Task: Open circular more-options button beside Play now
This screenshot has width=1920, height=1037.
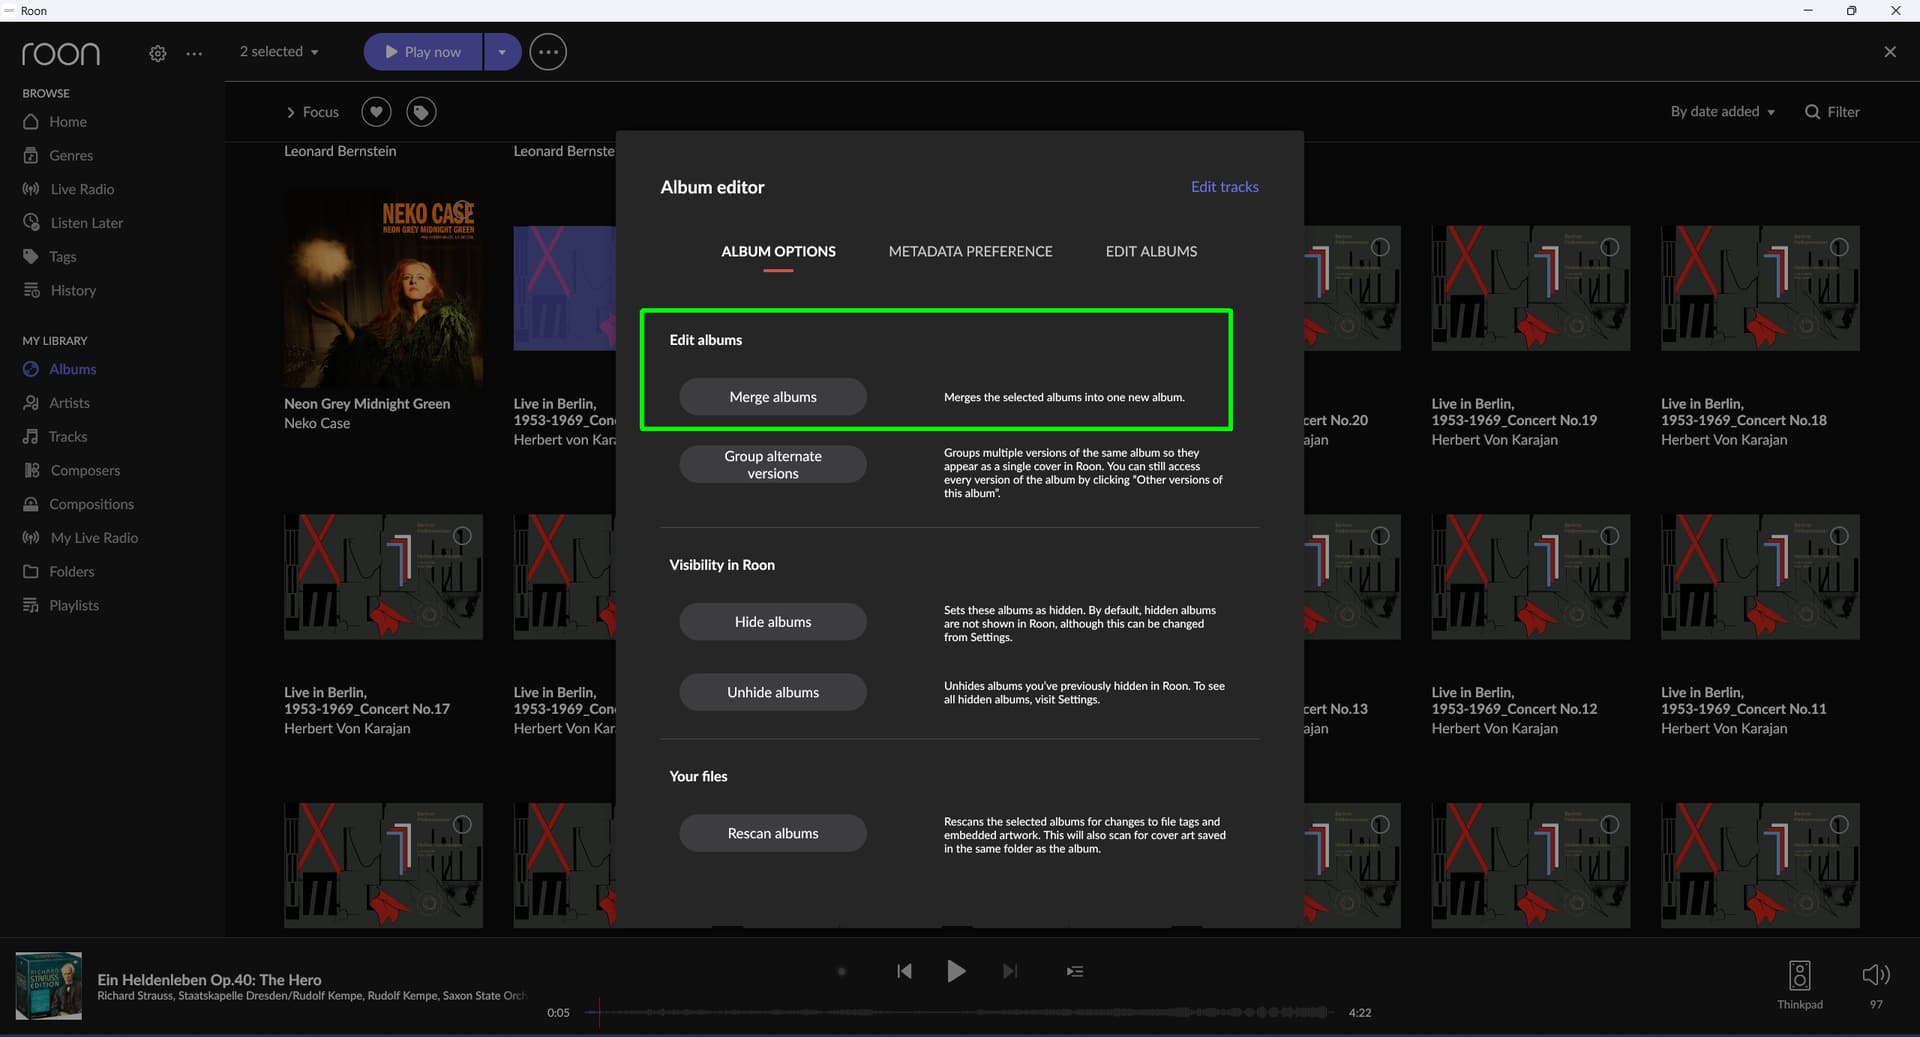Action: (547, 52)
